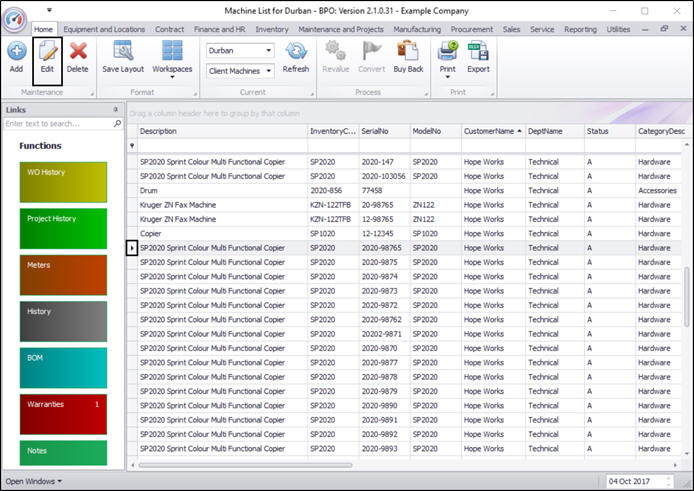Switch to the Procurement tab
This screenshot has height=491, width=694.
click(471, 30)
